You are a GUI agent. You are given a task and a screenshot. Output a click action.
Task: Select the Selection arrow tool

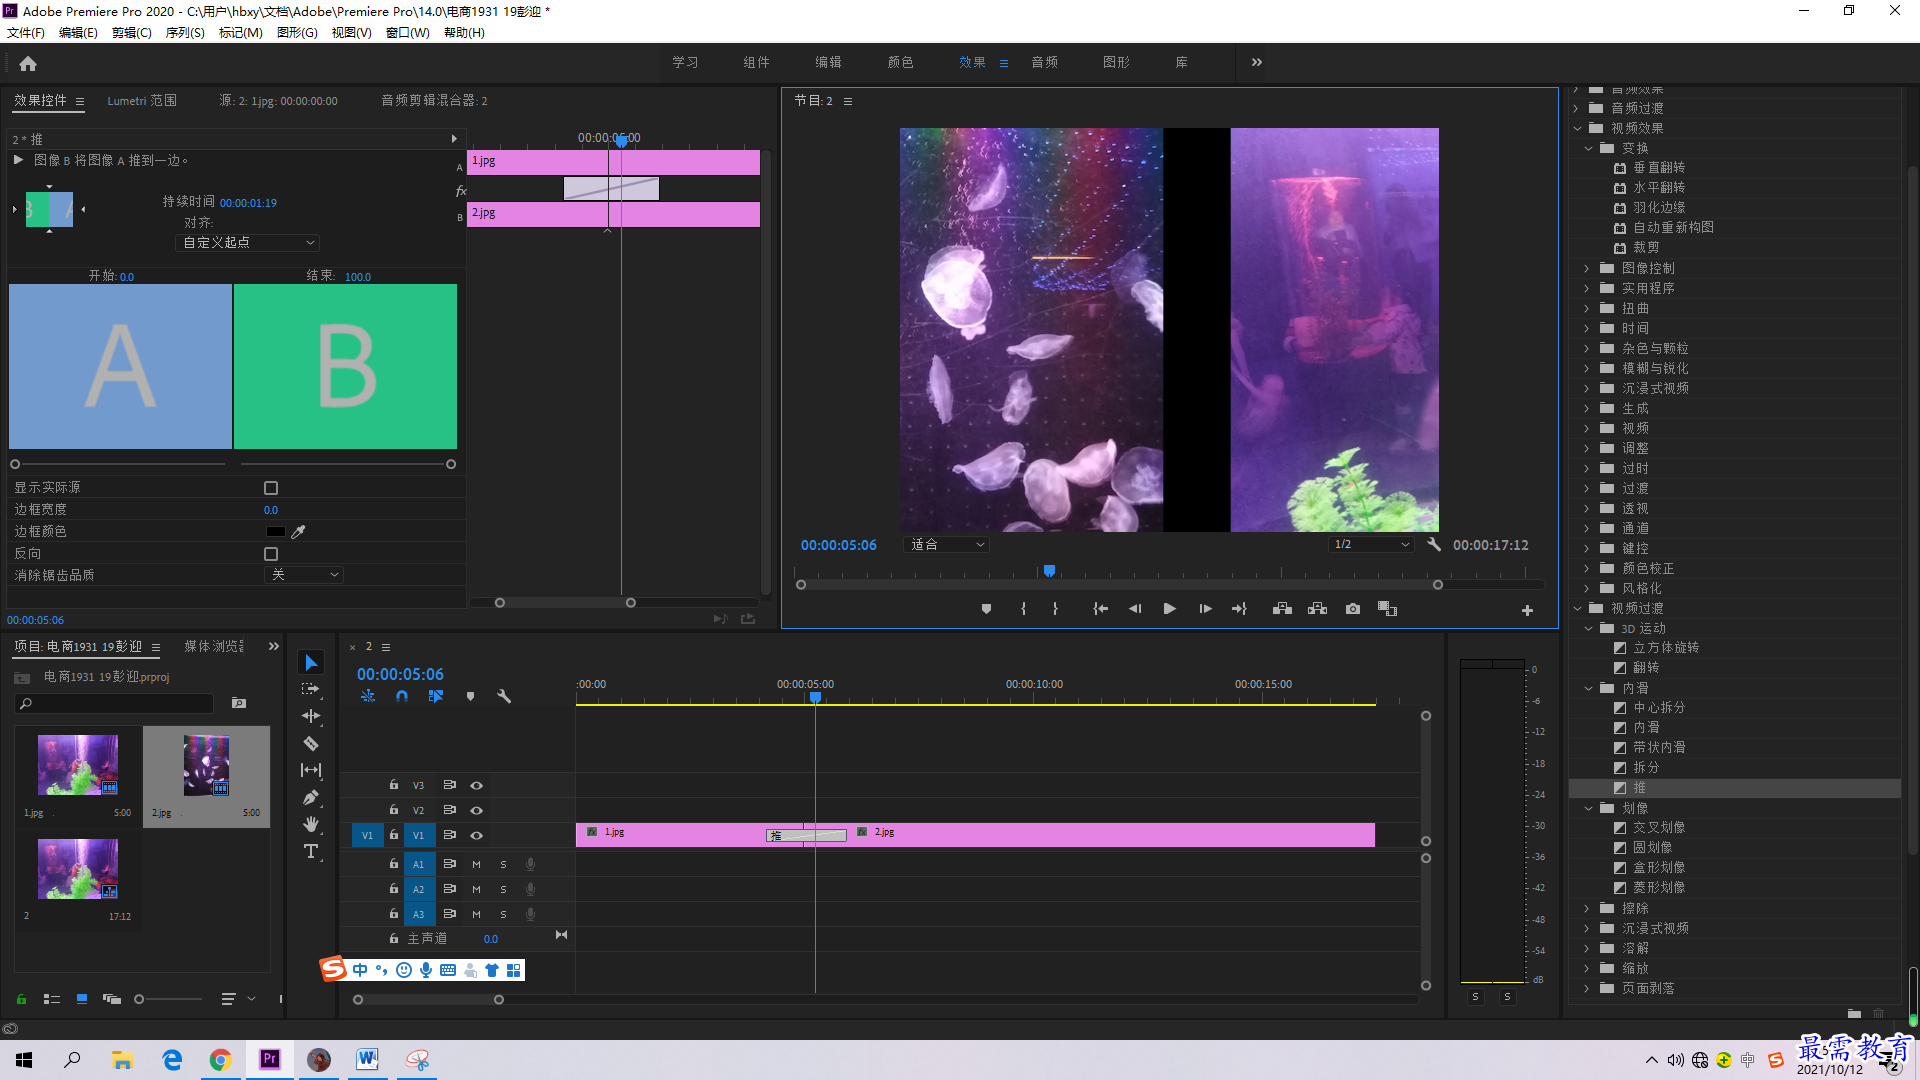coord(311,663)
